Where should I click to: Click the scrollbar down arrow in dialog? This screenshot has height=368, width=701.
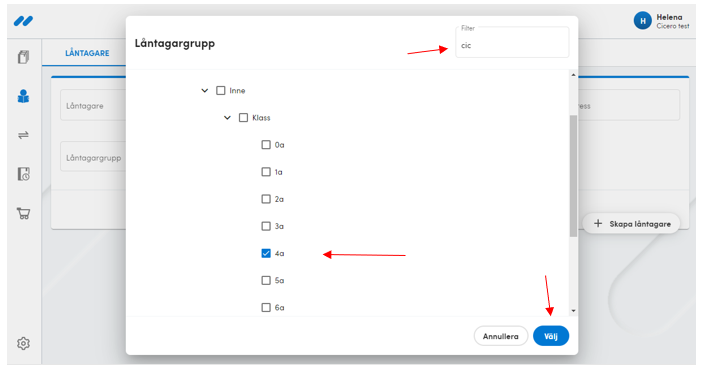click(573, 311)
